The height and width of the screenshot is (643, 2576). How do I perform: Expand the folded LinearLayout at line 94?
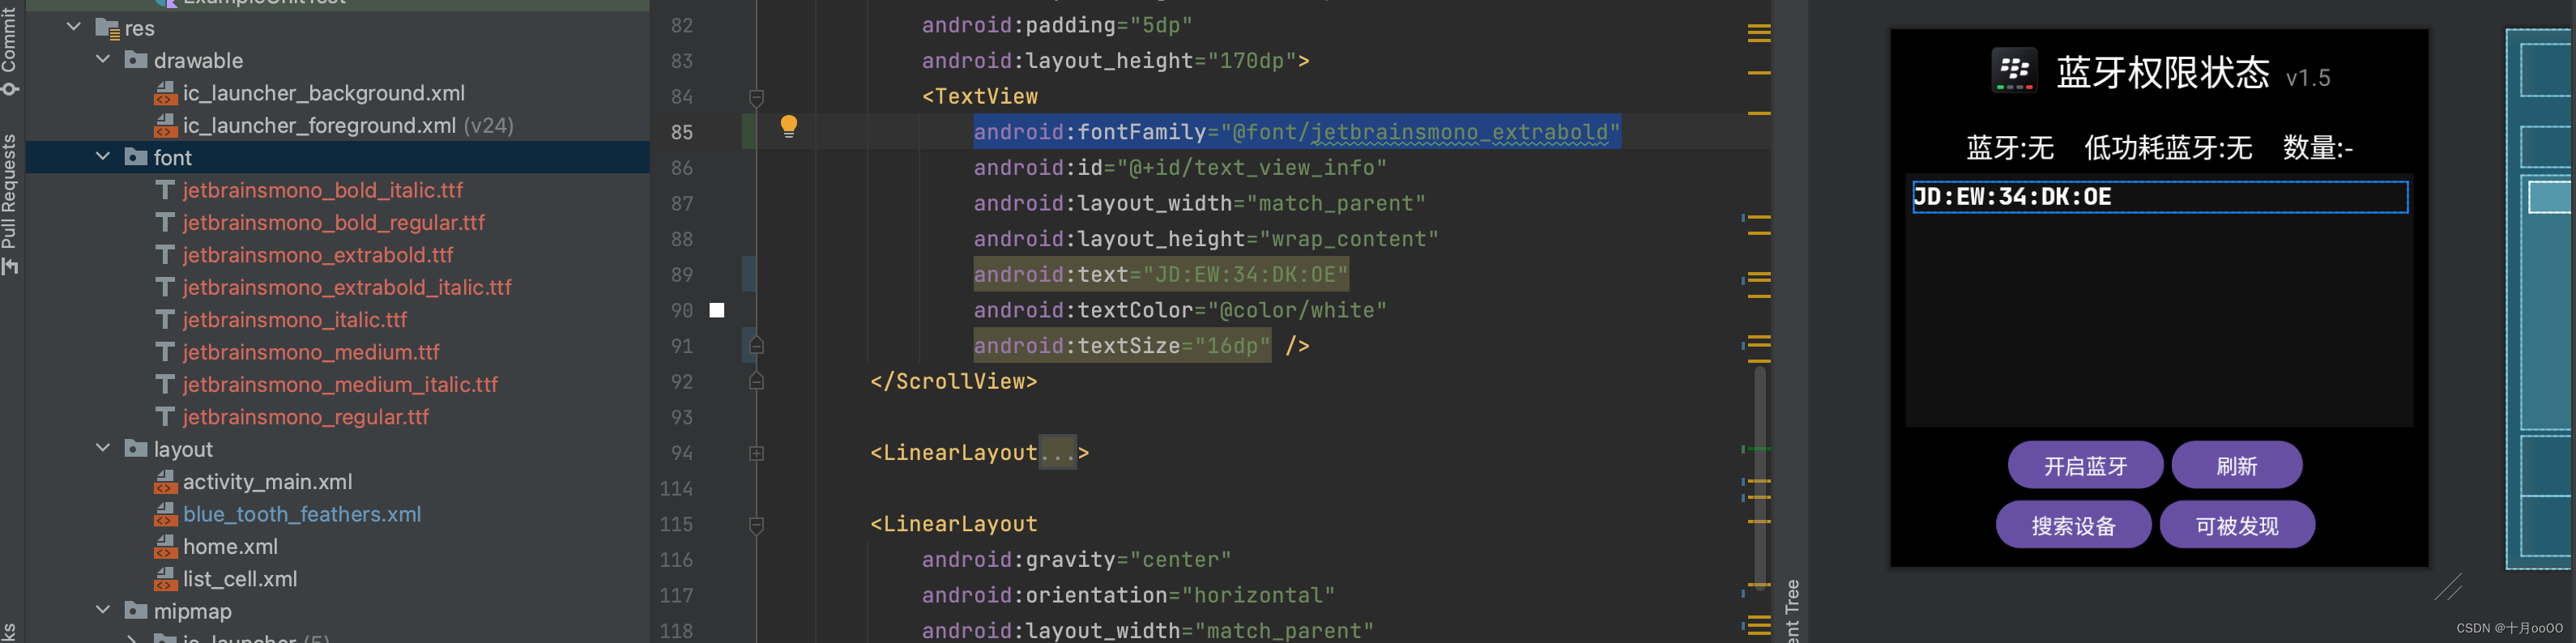click(756, 453)
